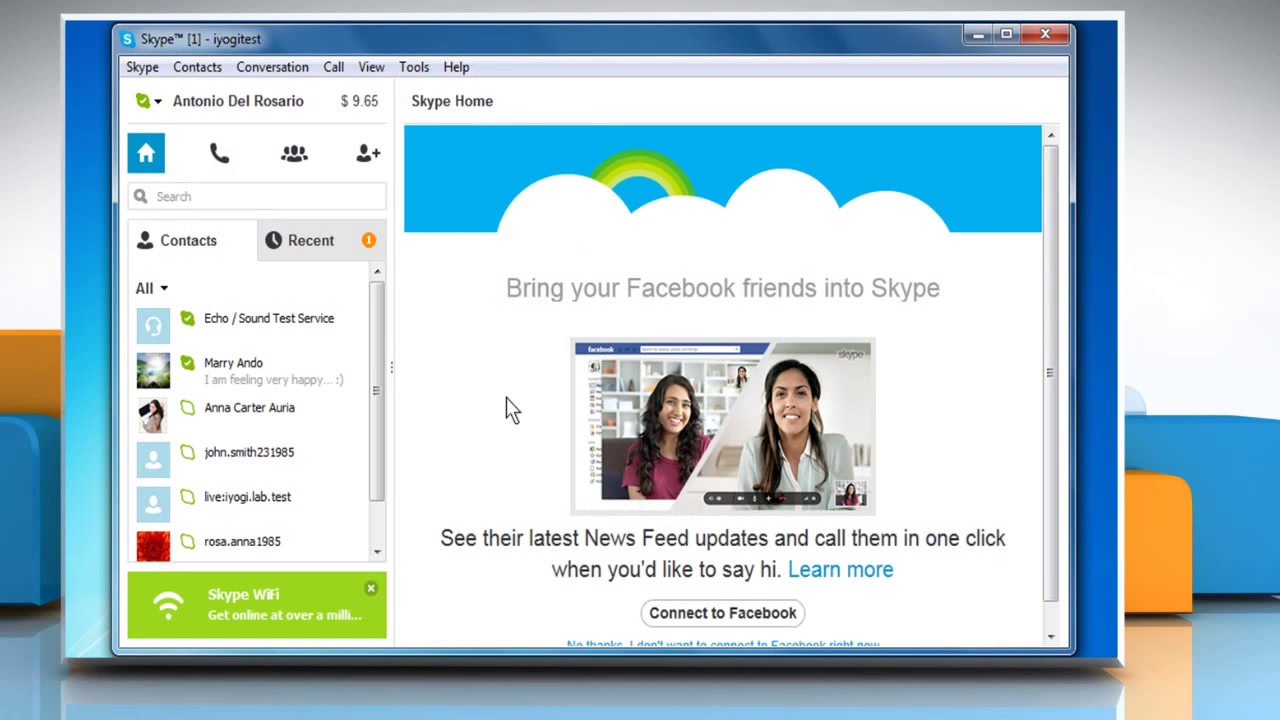Screen dimensions: 1280x720
Task: Select Anna Carter Auria contact name
Action: (249, 407)
